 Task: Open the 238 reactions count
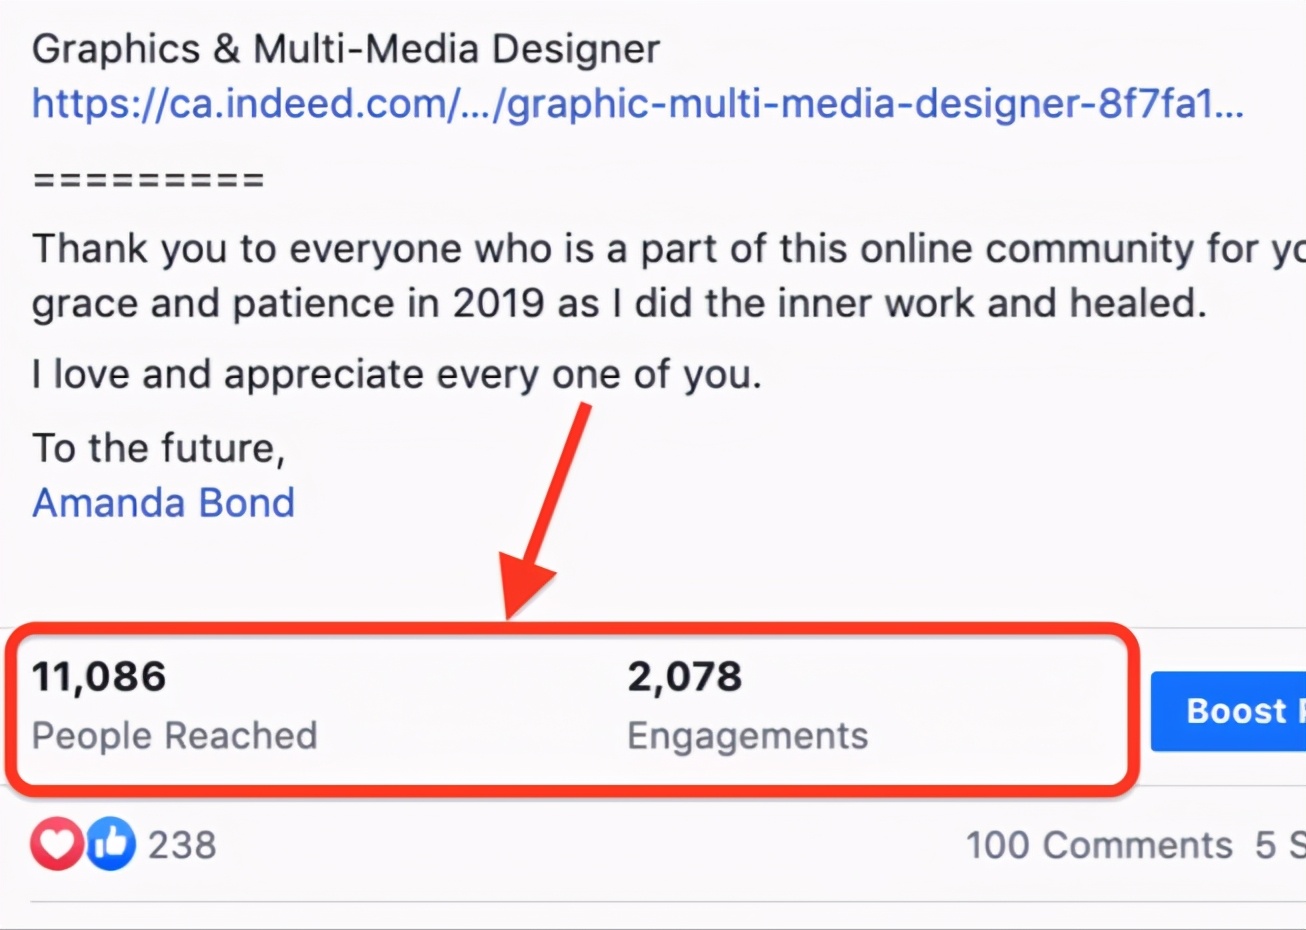182,845
